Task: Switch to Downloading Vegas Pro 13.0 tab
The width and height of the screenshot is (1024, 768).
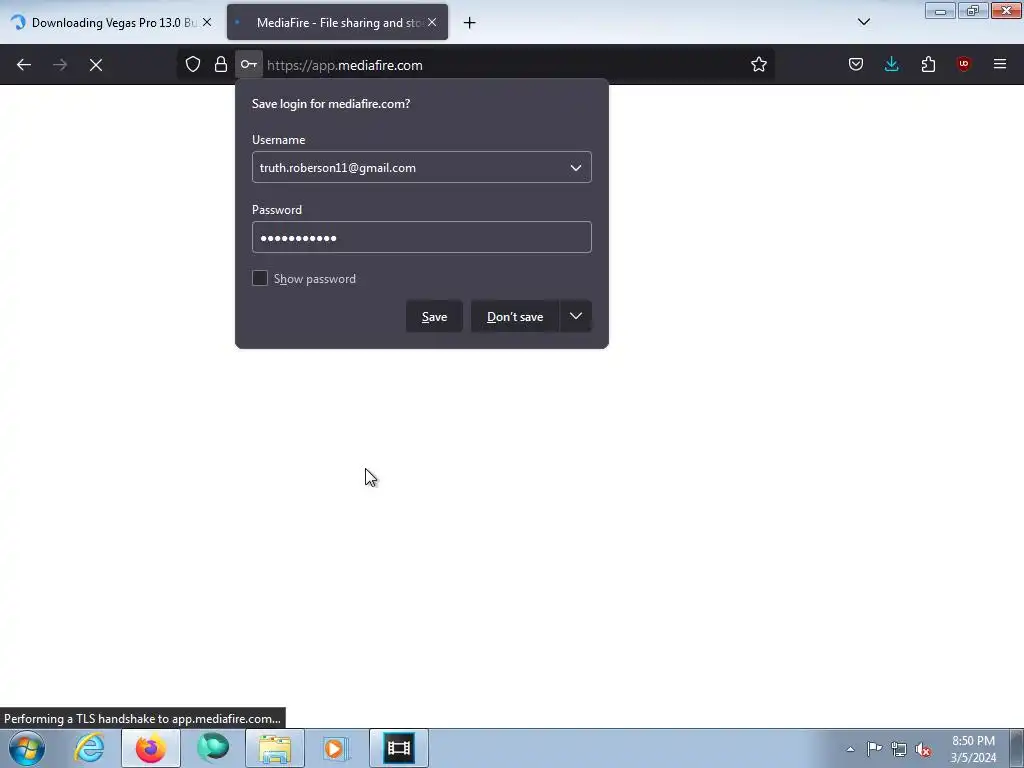Action: [111, 22]
